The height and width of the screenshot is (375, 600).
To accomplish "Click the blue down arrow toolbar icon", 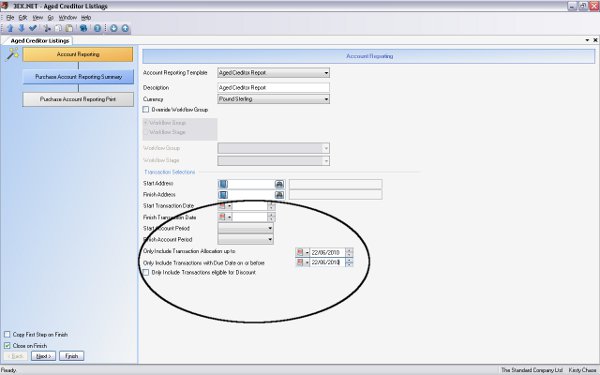I will 21,28.
